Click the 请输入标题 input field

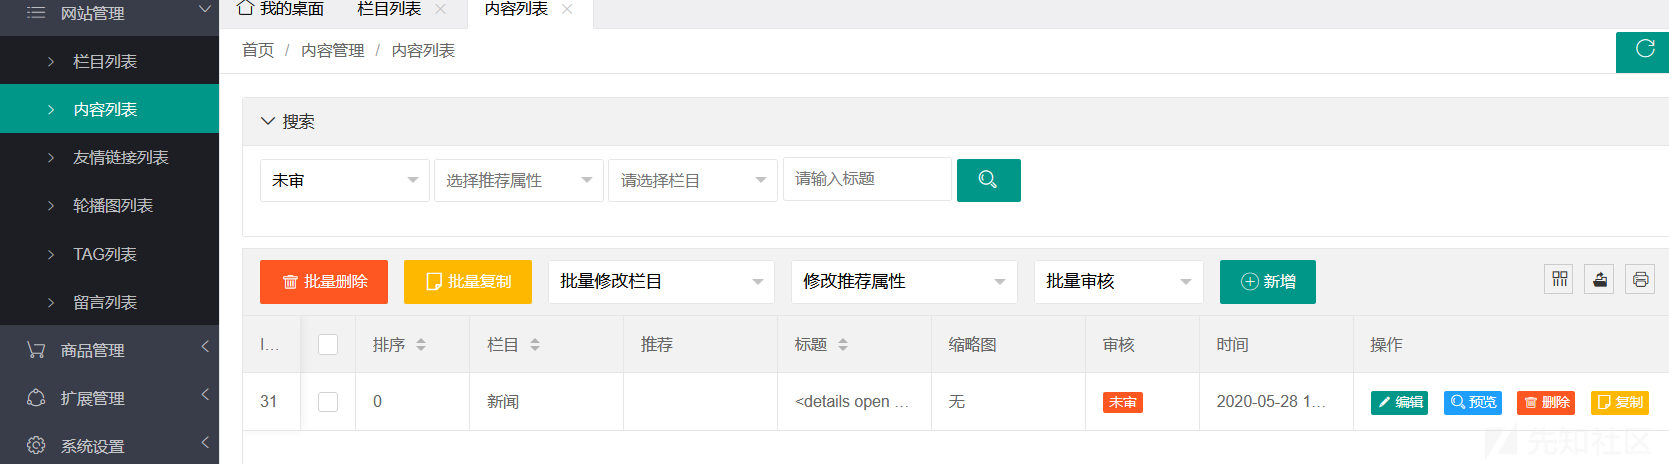(866, 179)
